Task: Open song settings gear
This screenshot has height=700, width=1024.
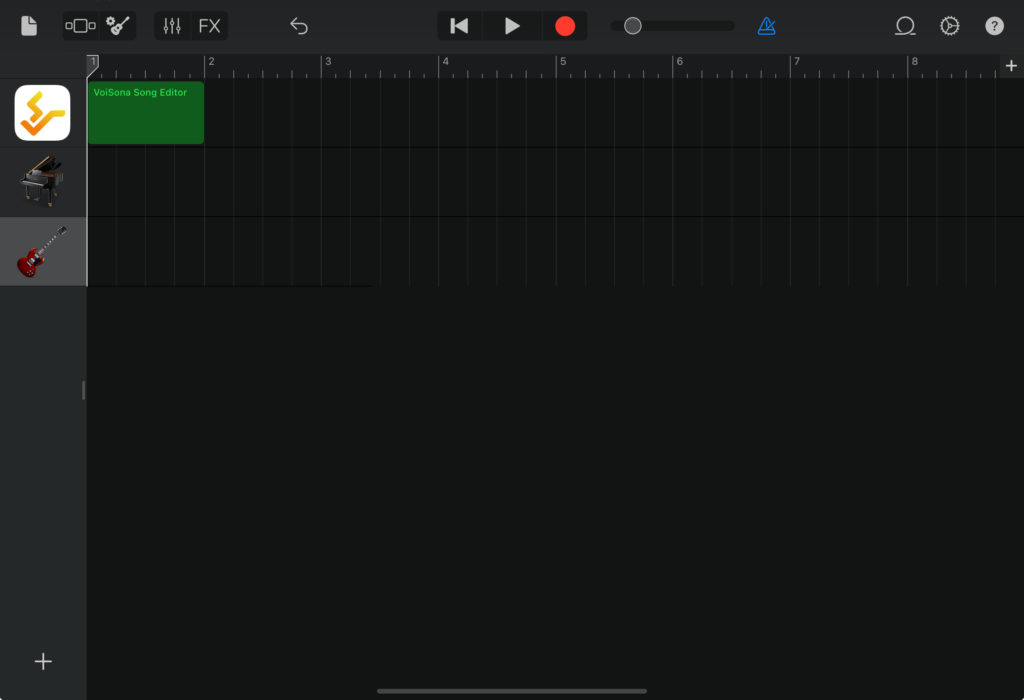Action: [x=950, y=26]
